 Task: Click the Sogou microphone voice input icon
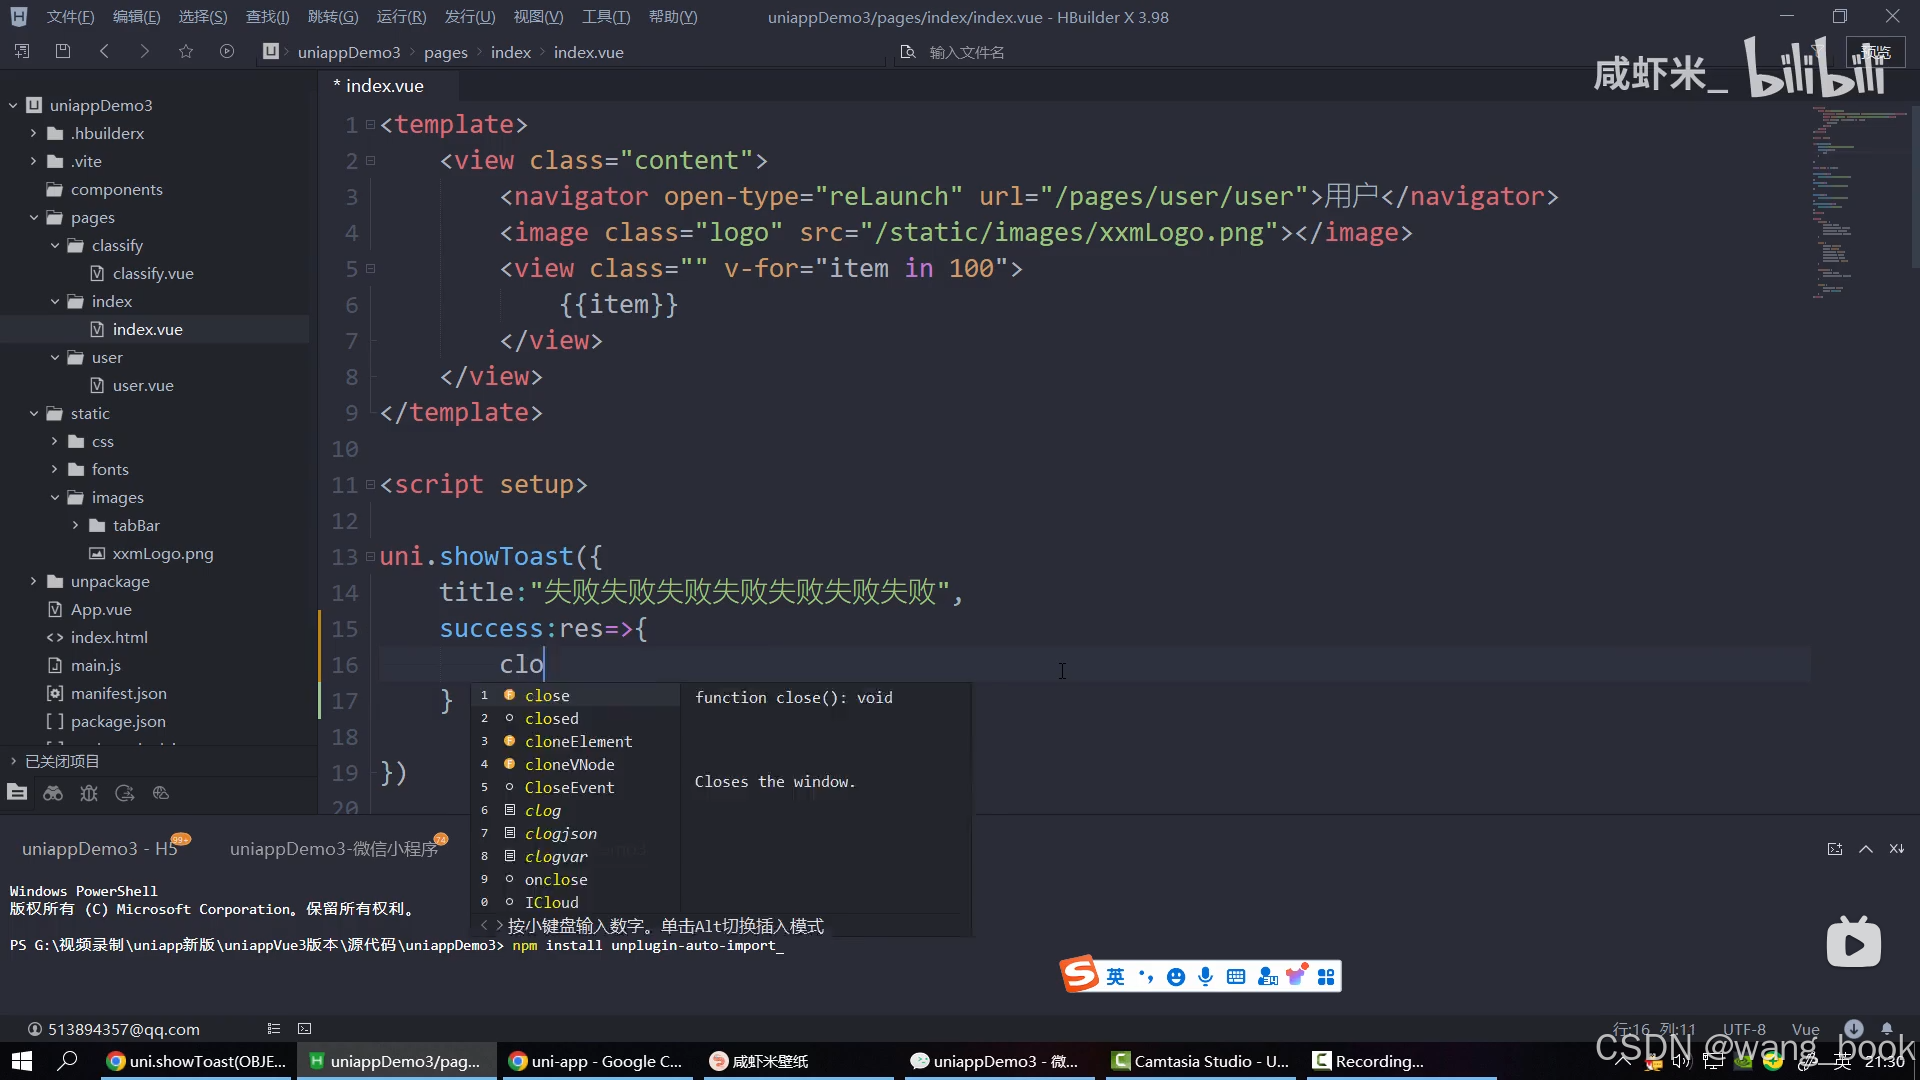[1206, 977]
